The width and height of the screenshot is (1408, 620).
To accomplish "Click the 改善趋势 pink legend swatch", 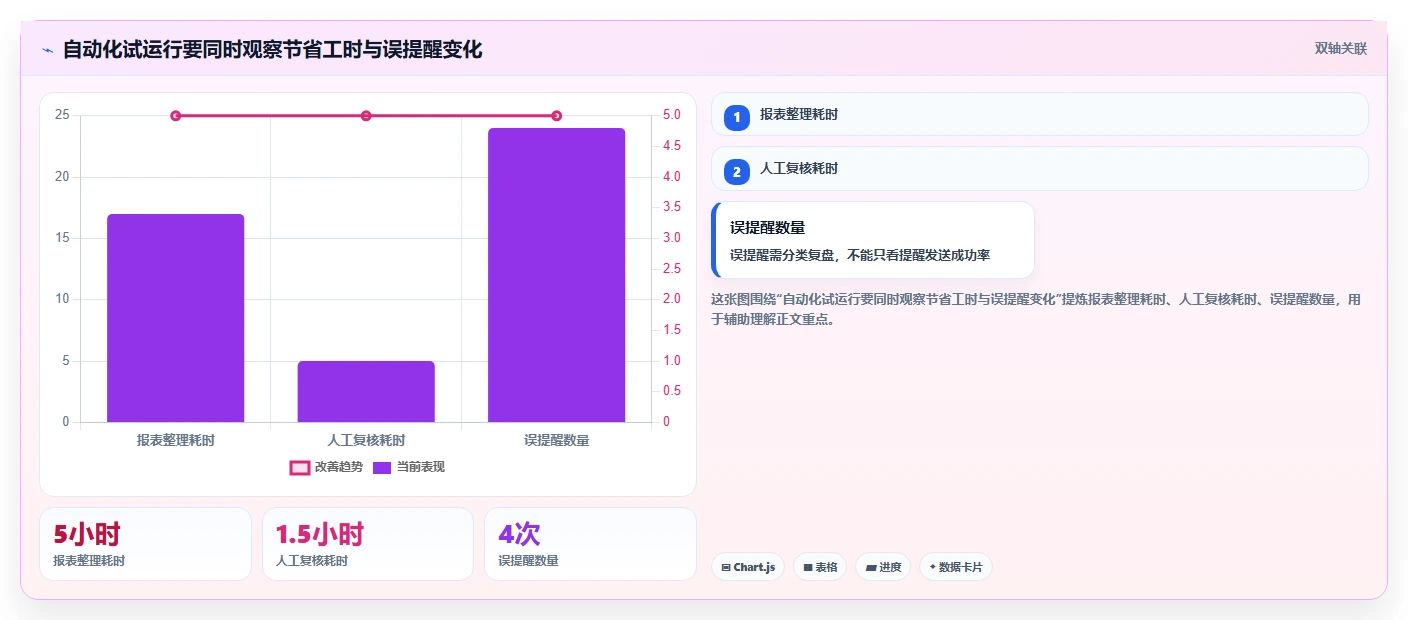I will (x=299, y=467).
